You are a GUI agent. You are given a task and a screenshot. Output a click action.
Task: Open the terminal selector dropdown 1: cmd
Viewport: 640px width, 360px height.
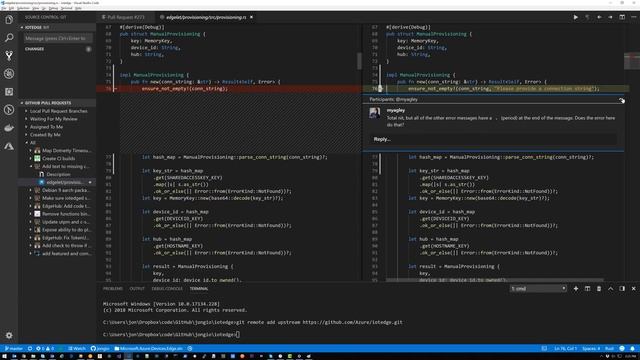(538, 289)
